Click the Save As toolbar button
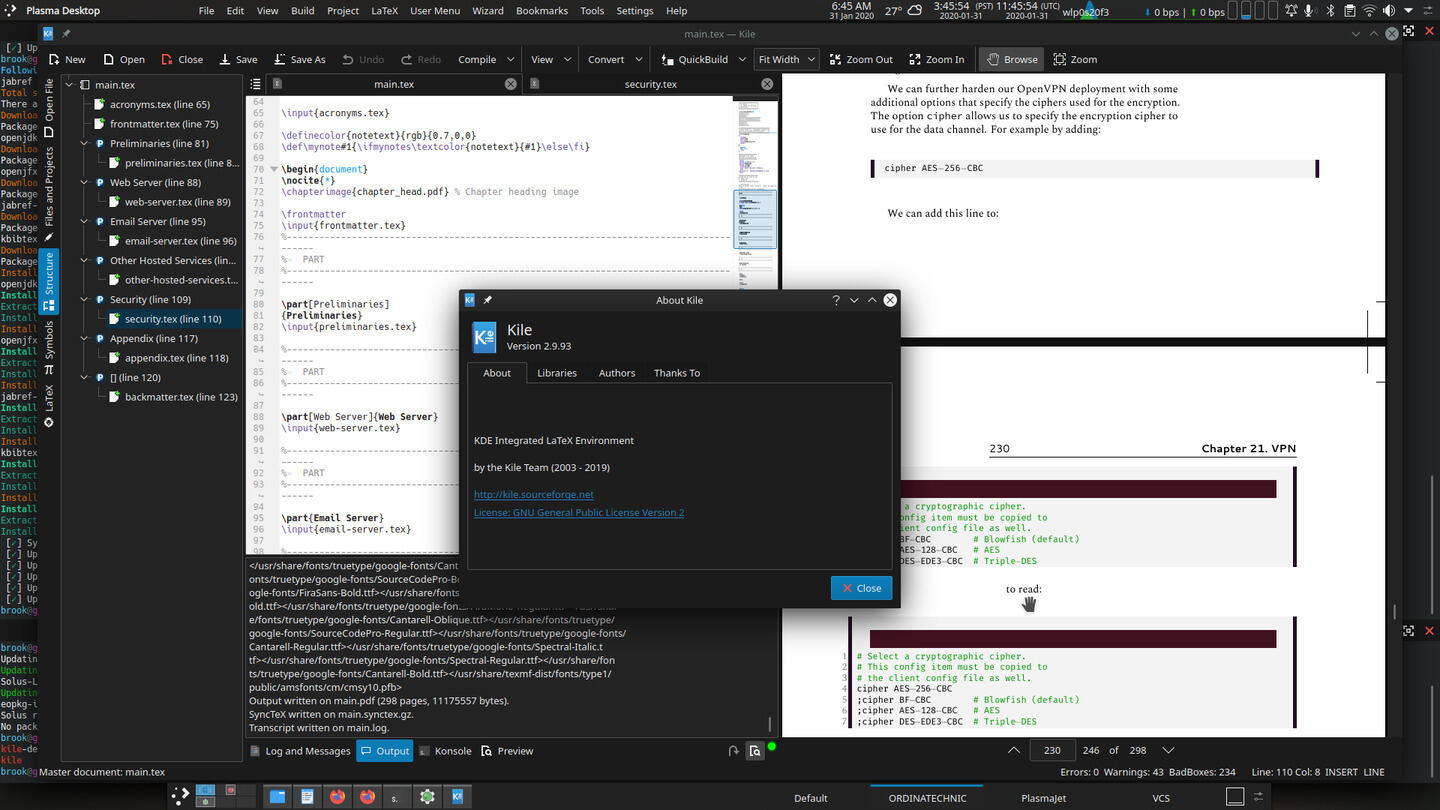Image resolution: width=1440 pixels, height=810 pixels. pos(299,59)
